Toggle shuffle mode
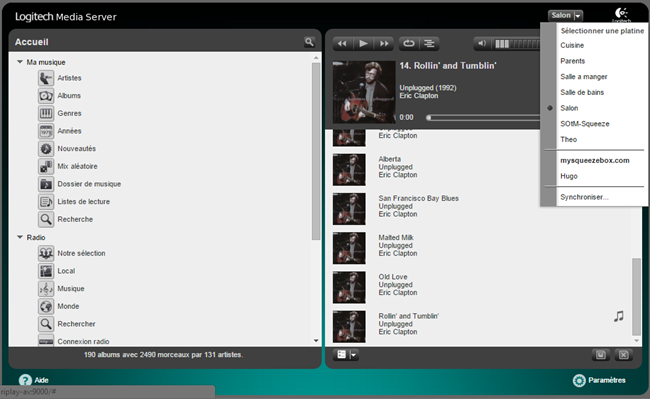 [x=429, y=43]
